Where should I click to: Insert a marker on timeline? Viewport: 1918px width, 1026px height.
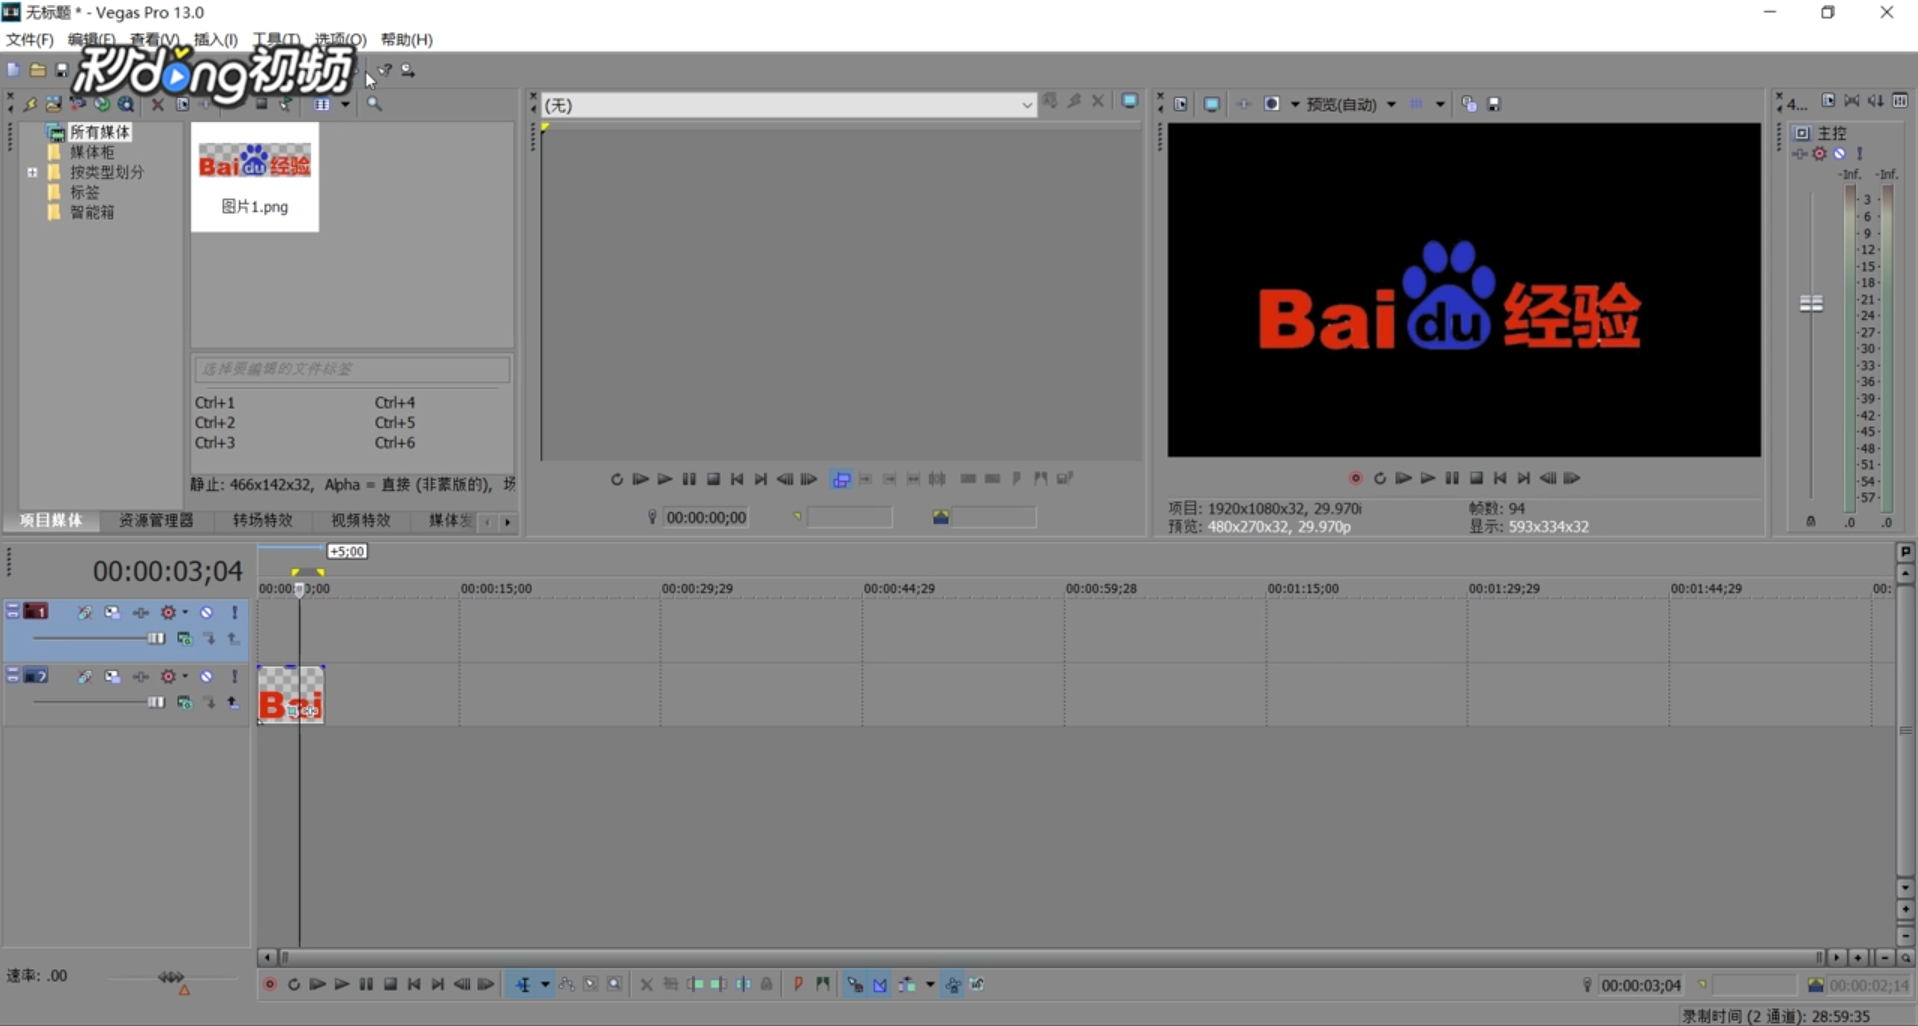[x=798, y=985]
